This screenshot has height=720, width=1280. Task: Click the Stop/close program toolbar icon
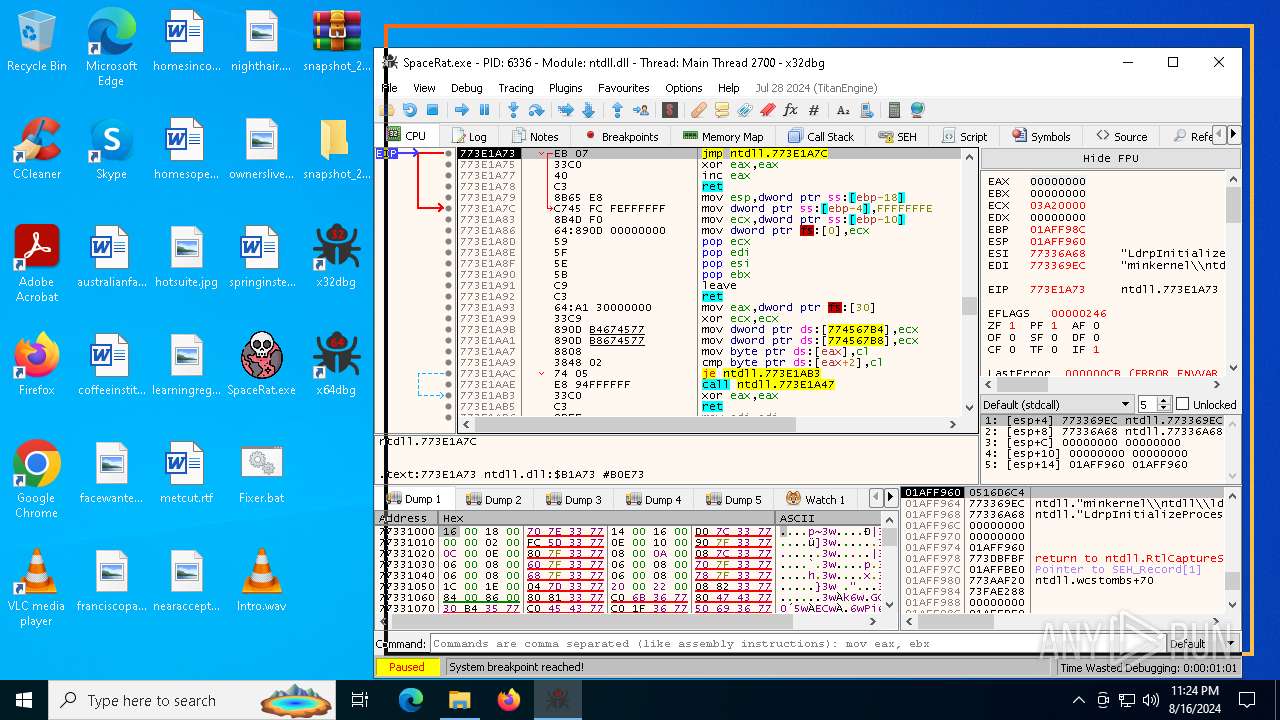point(432,110)
